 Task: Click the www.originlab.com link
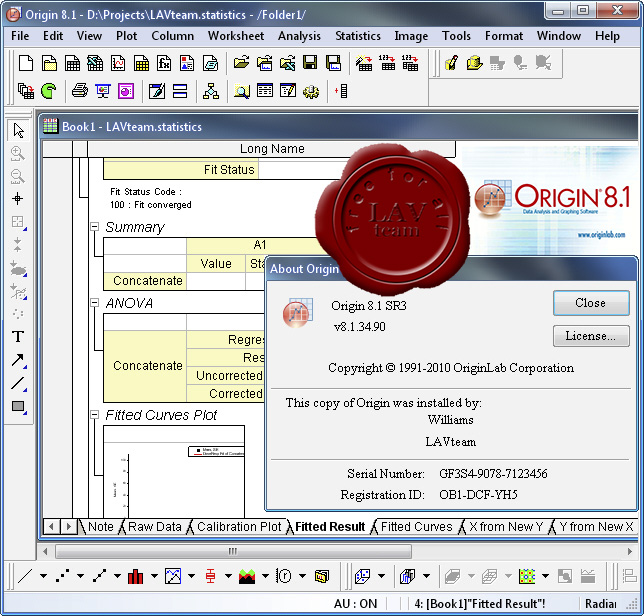(601, 235)
